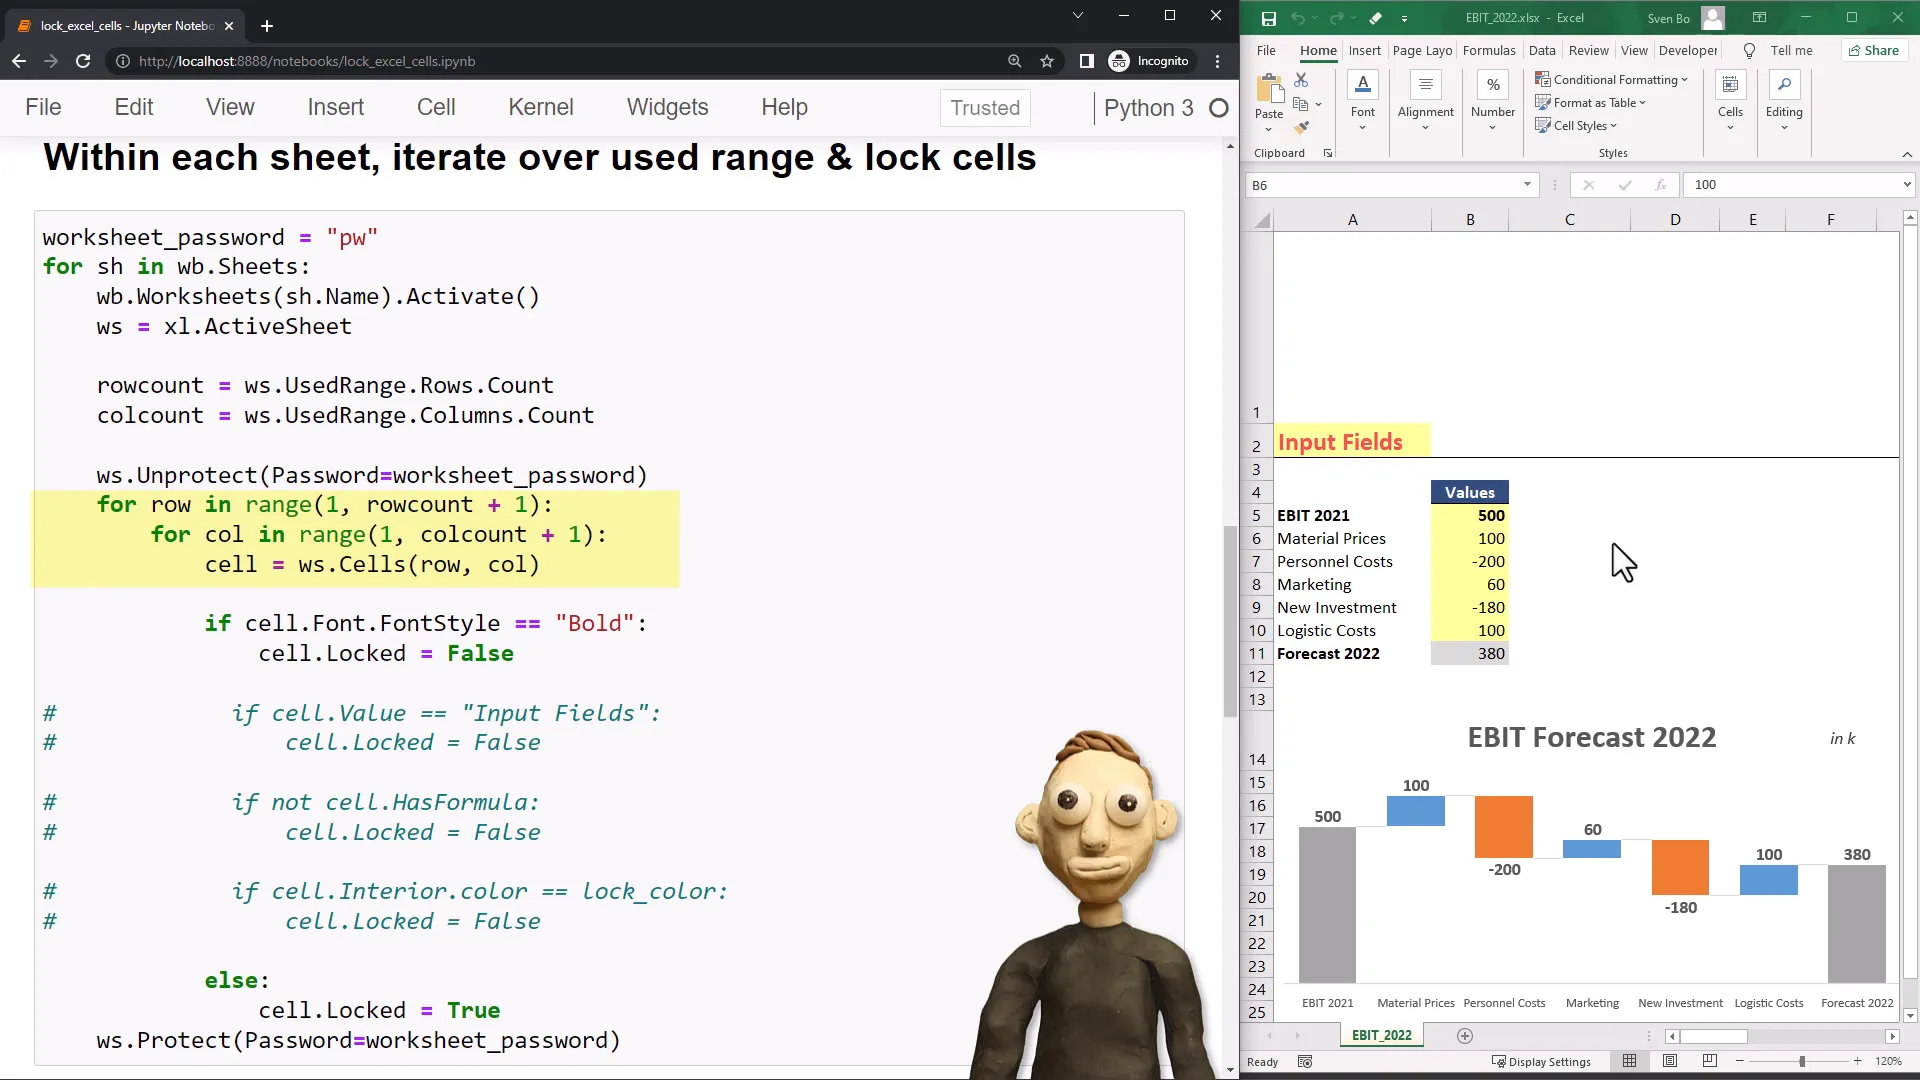This screenshot has height=1080, width=1920.
Task: Switch to Page Break Preview view
Action: click(x=1709, y=1061)
